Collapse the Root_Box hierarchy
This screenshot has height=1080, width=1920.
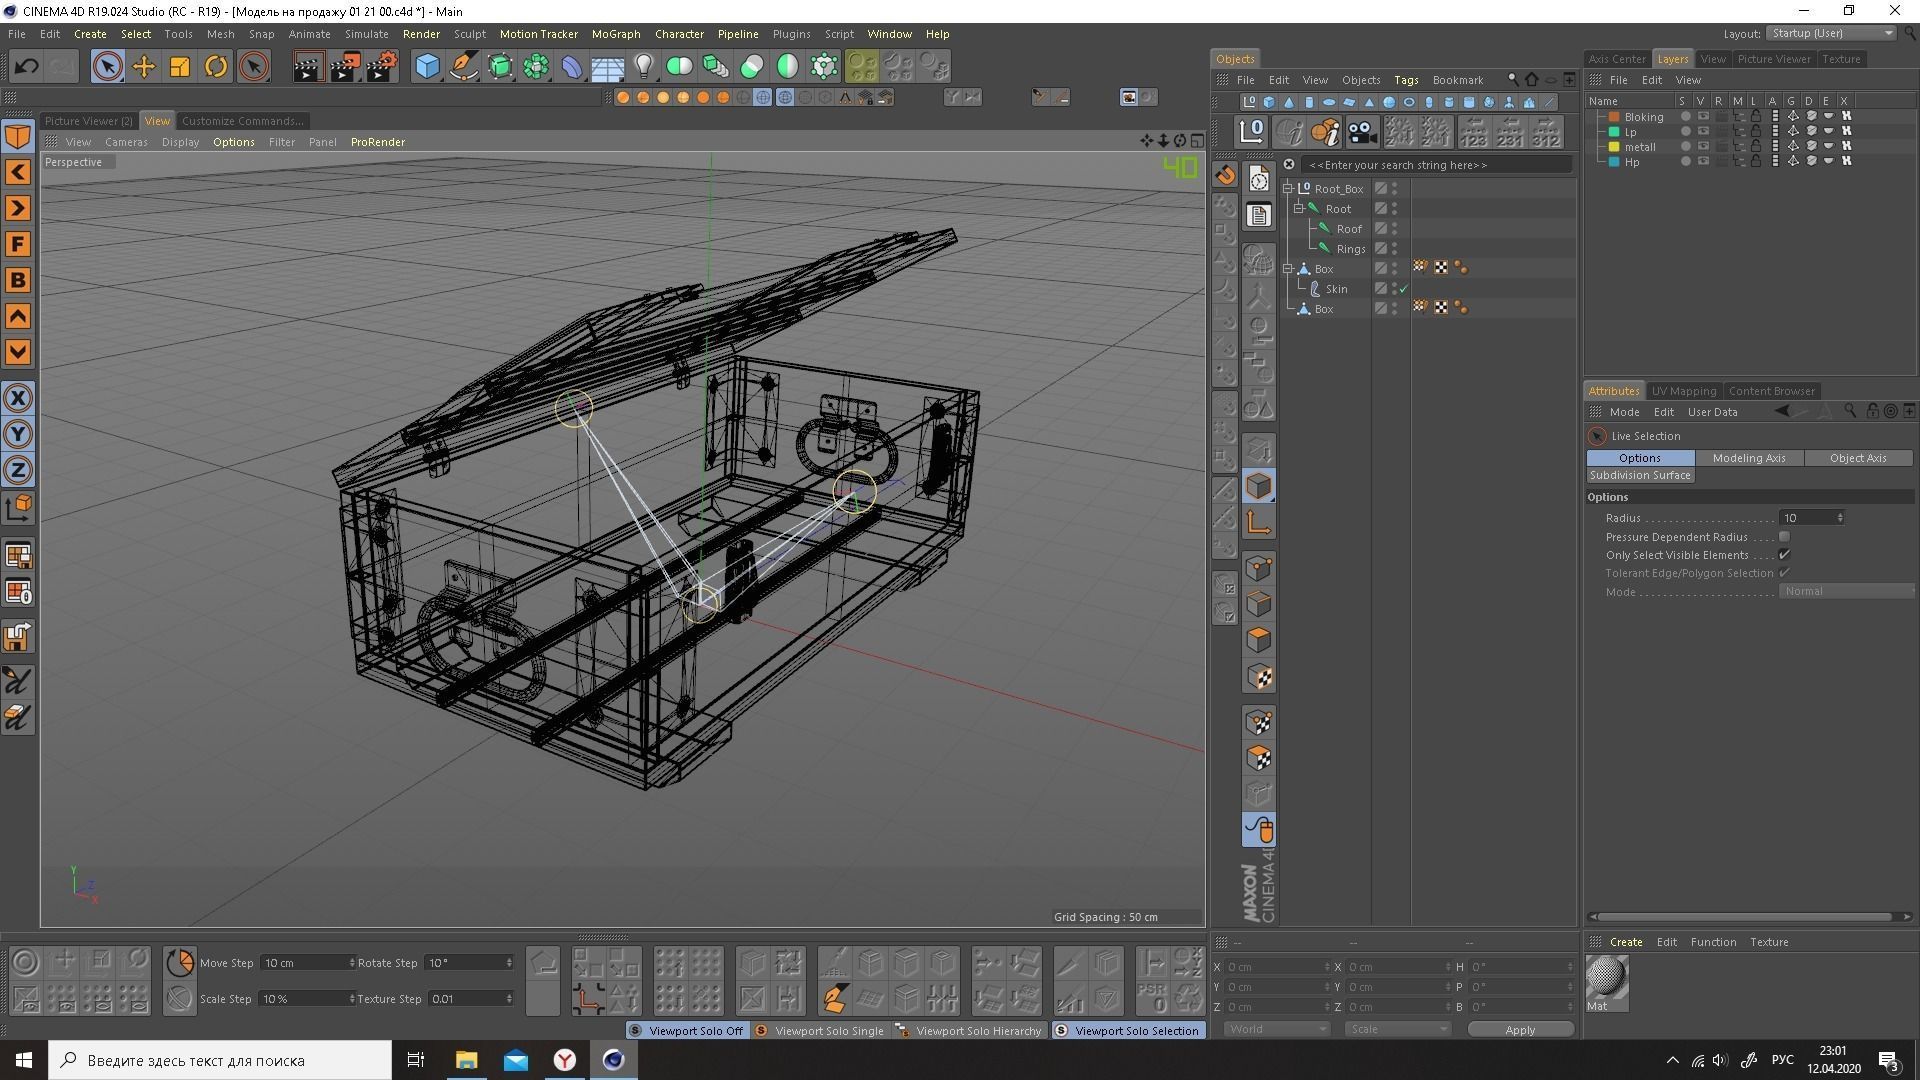1288,188
